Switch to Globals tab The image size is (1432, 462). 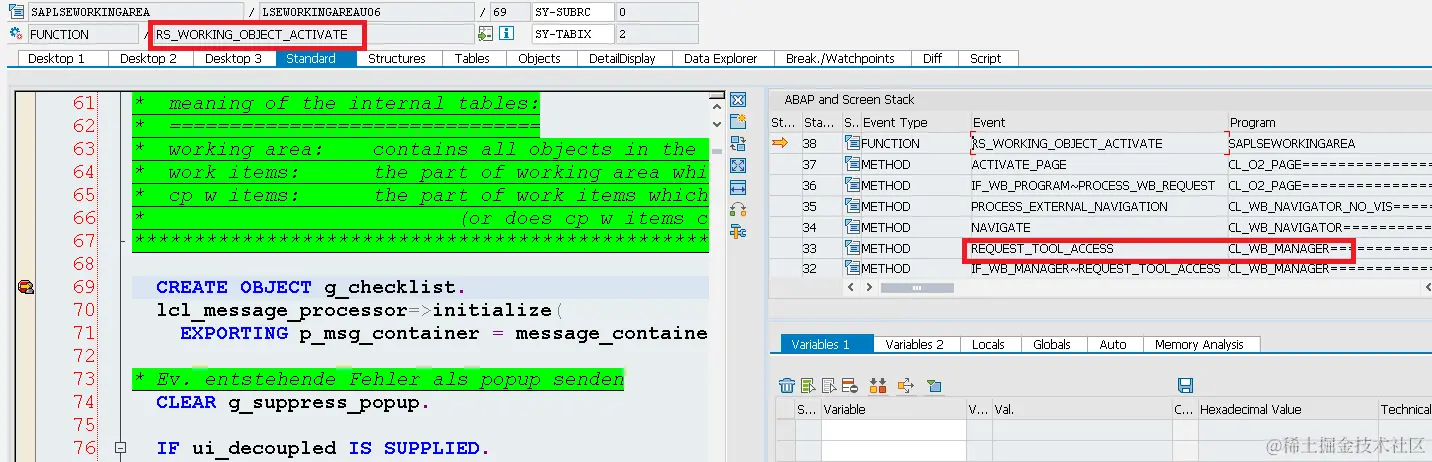click(1052, 344)
